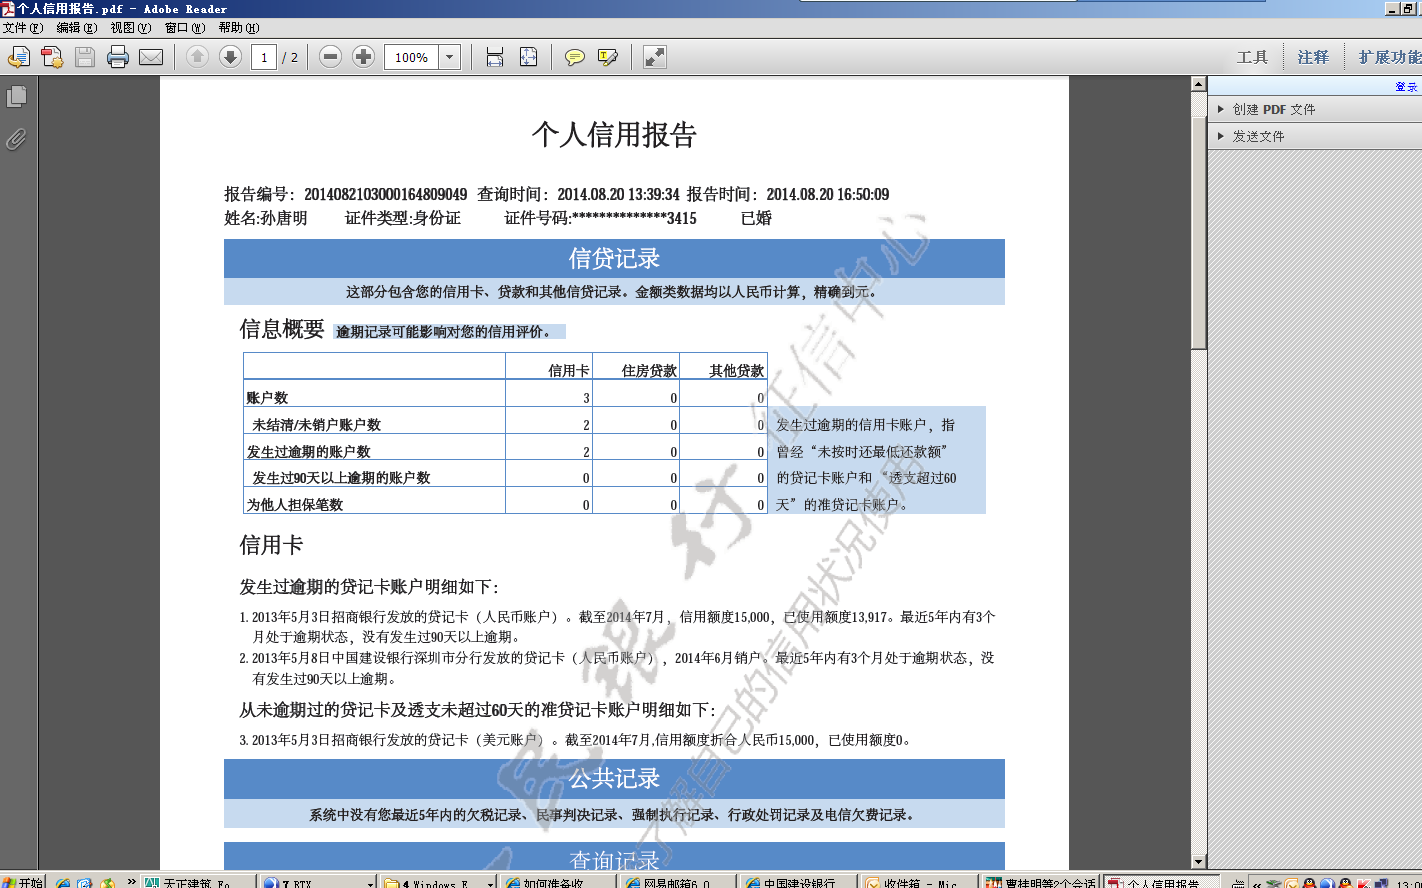1422x888 pixels.
Task: Click the page number input field
Action: coord(264,57)
